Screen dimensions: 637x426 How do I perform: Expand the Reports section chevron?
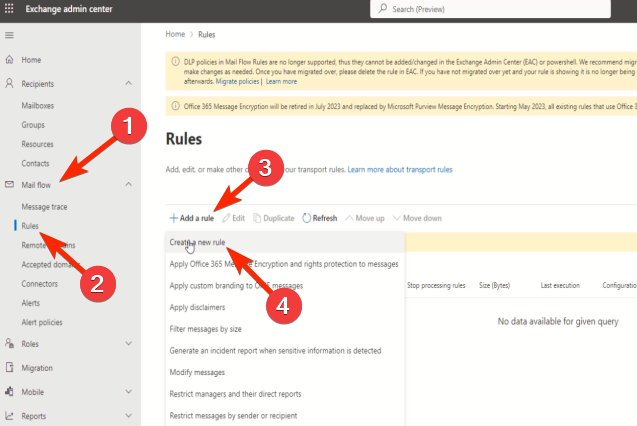tap(128, 416)
